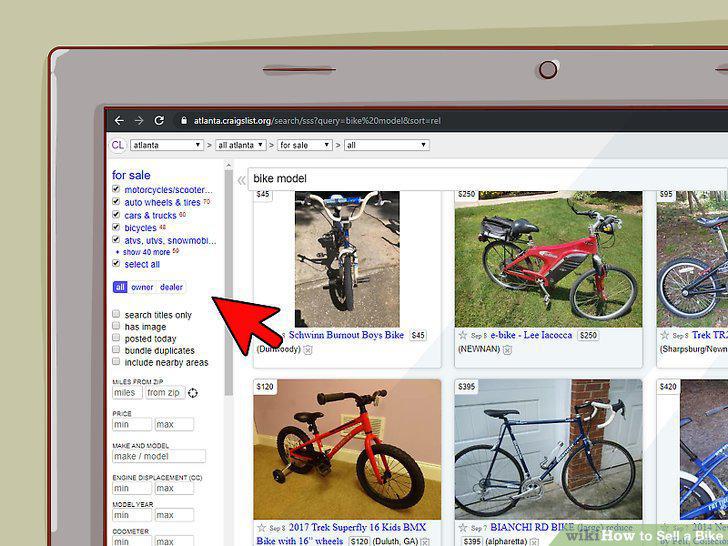Hide the Duluth, GA listing icon
Screen dimensions: 728x546
[425, 542]
